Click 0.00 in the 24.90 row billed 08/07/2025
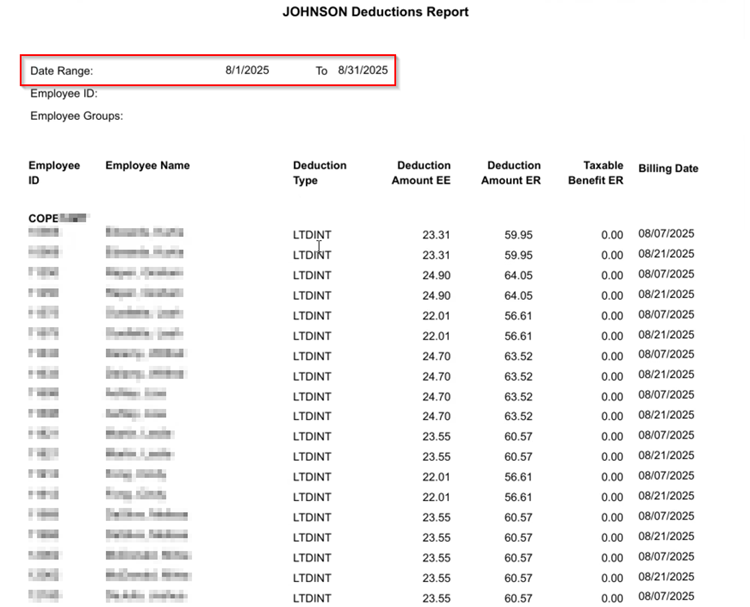 pos(612,276)
